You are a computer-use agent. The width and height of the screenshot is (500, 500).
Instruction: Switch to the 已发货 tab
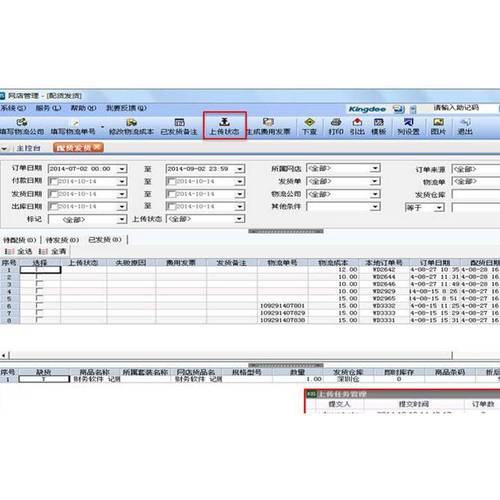pyautogui.click(x=105, y=240)
